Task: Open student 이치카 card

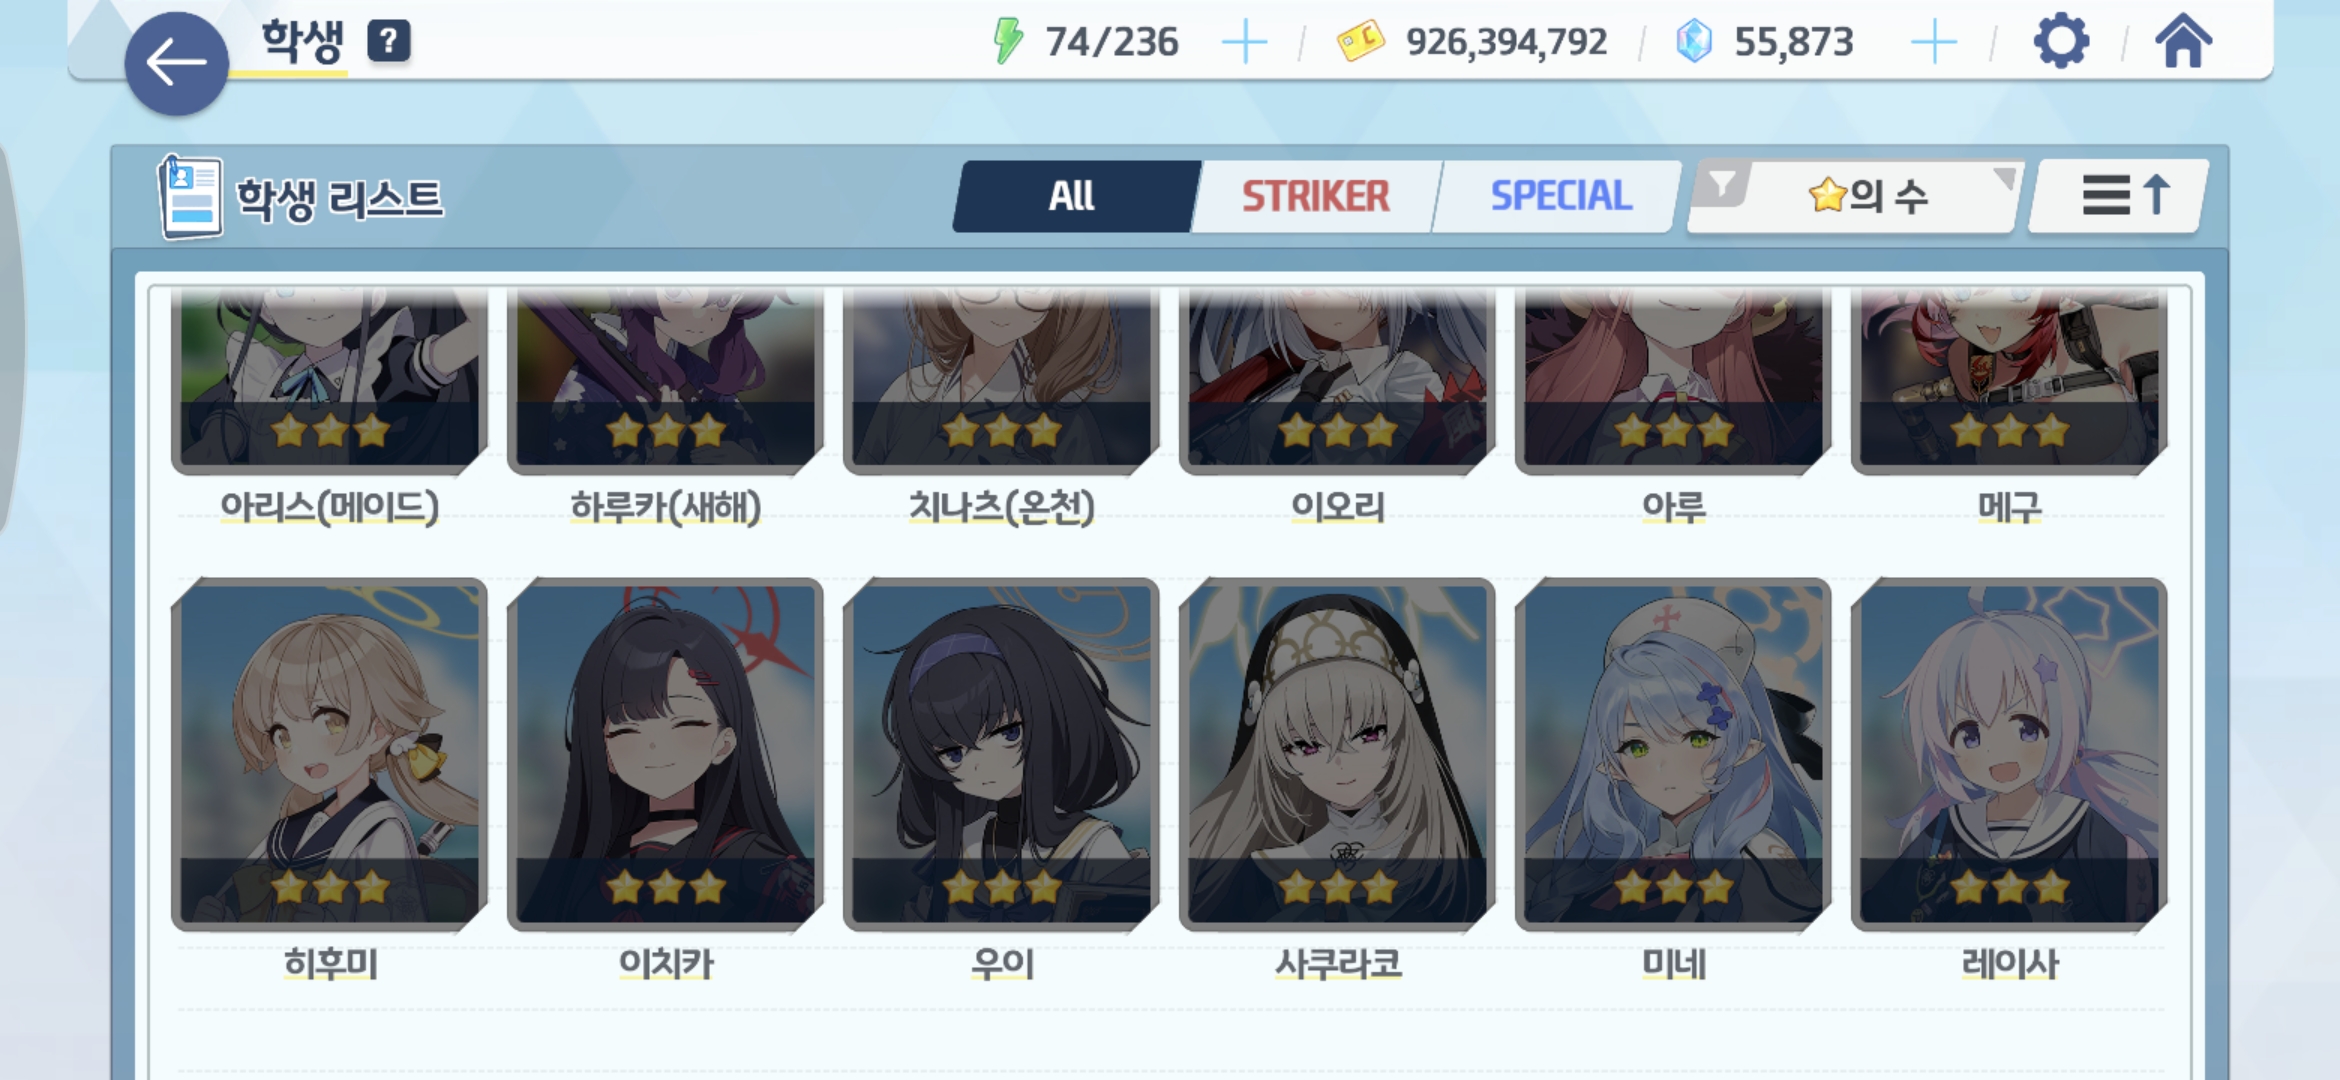Action: [666, 754]
